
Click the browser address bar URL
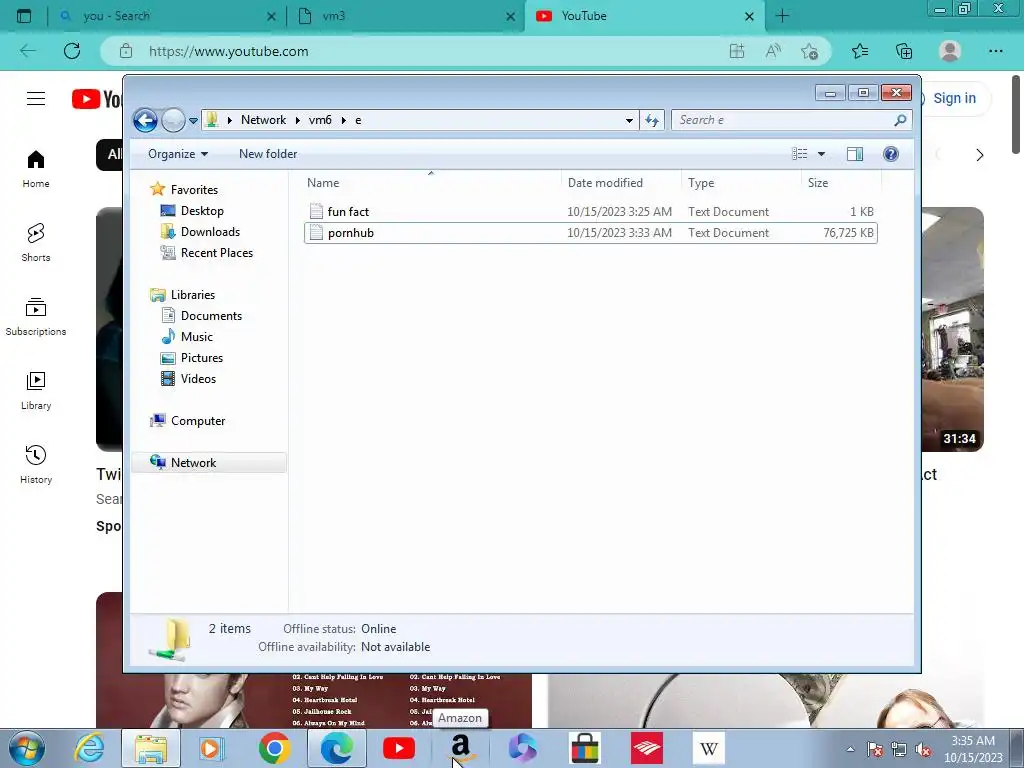pyautogui.click(x=229, y=51)
